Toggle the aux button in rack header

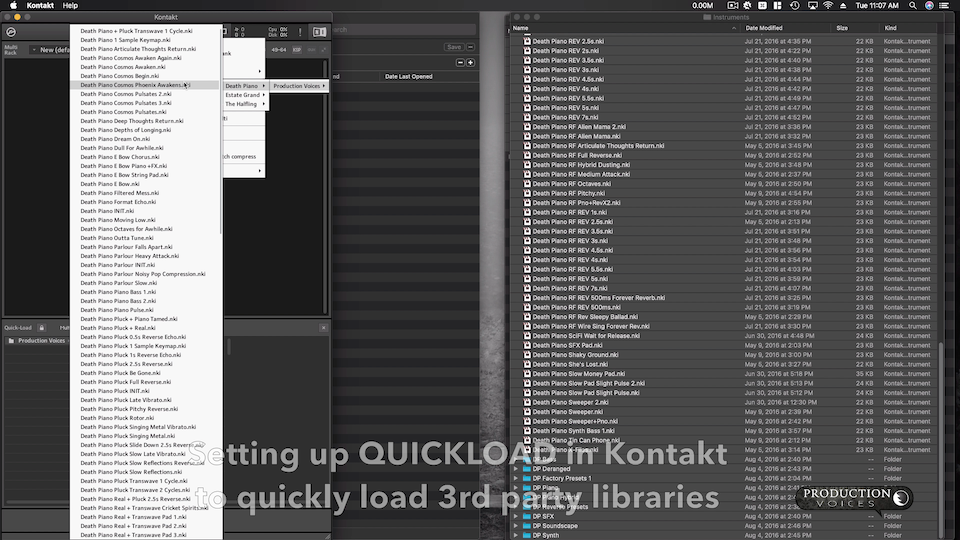pos(312,50)
